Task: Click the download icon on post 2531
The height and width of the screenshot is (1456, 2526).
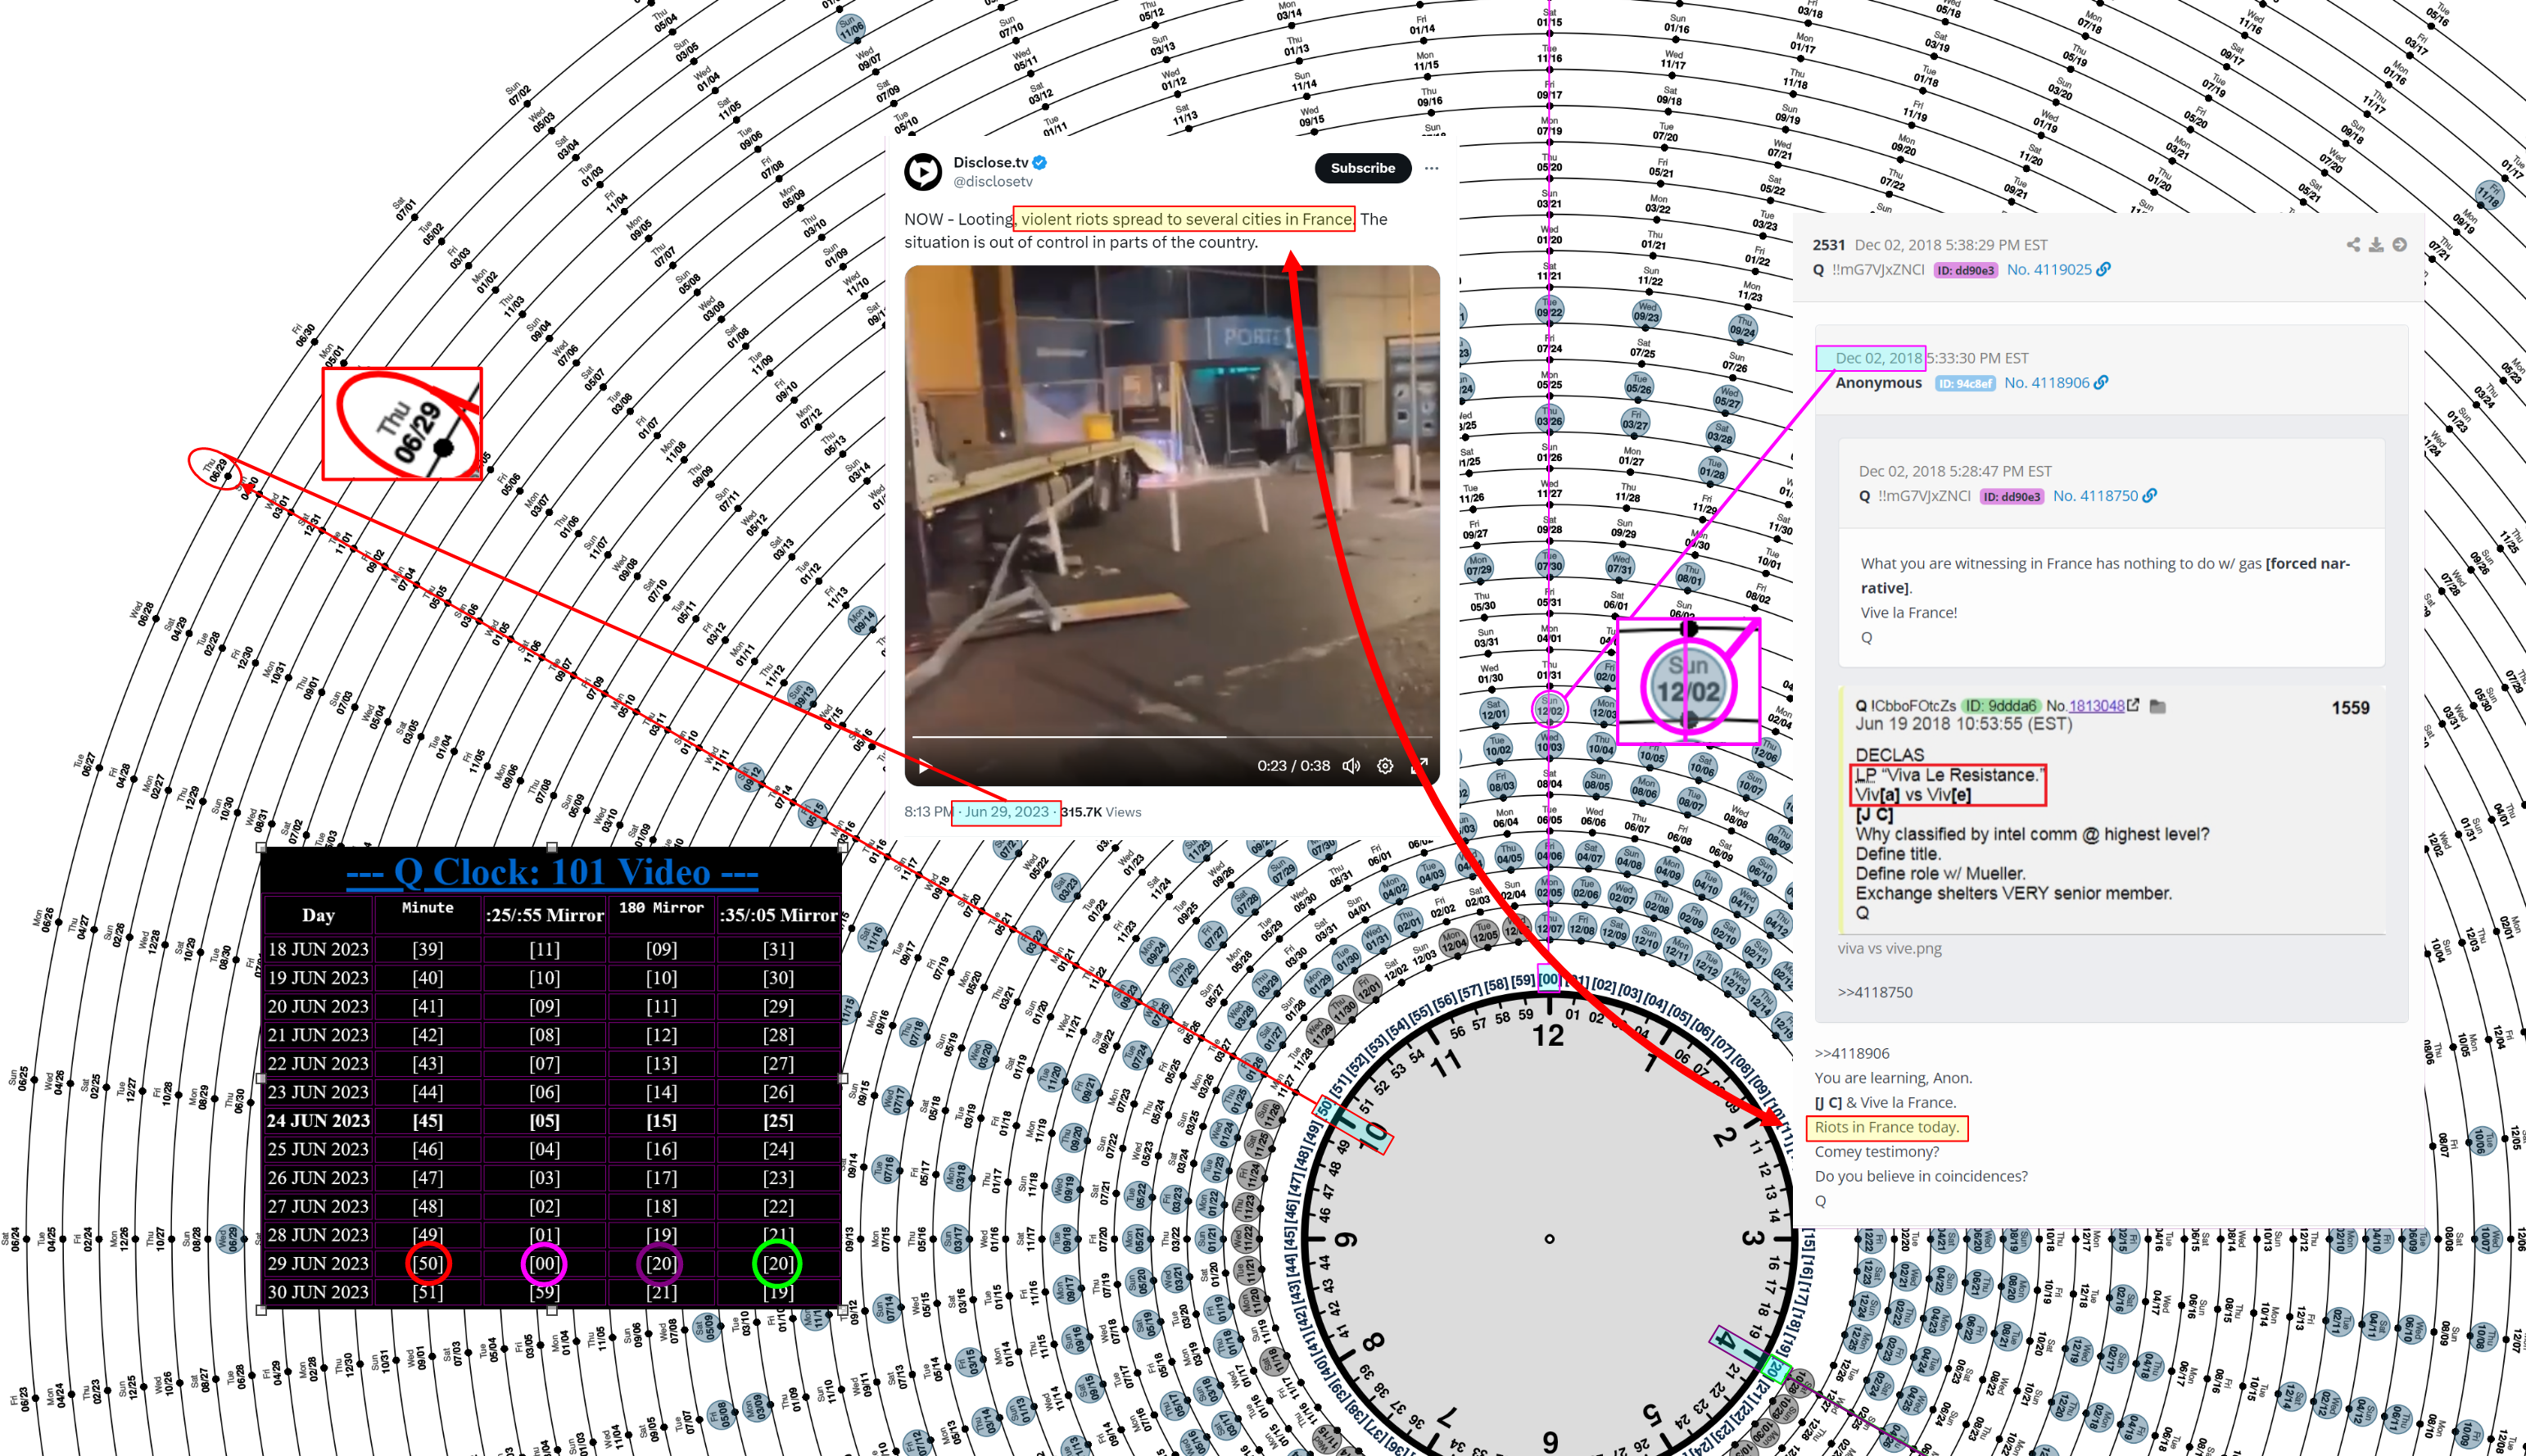Action: pos(2376,244)
